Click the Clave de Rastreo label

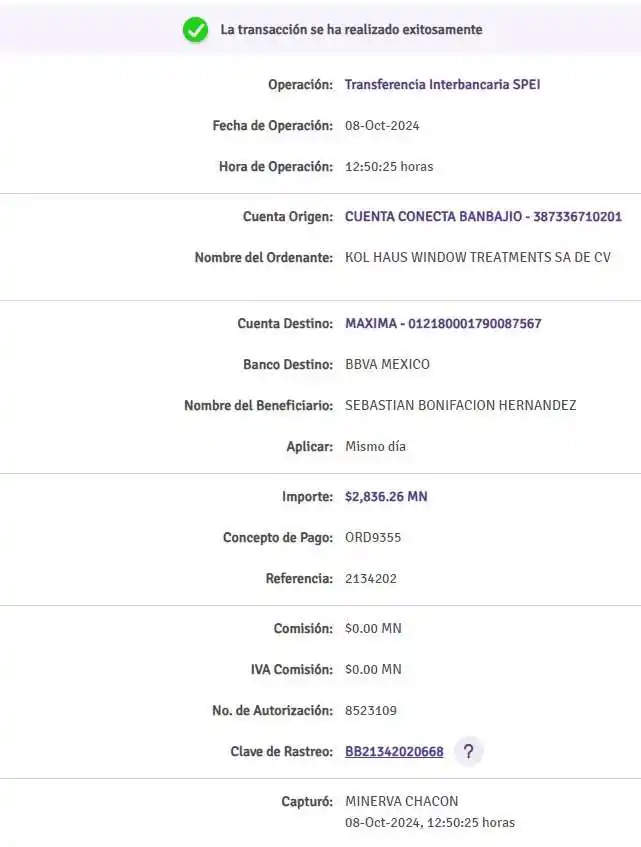coord(281,752)
